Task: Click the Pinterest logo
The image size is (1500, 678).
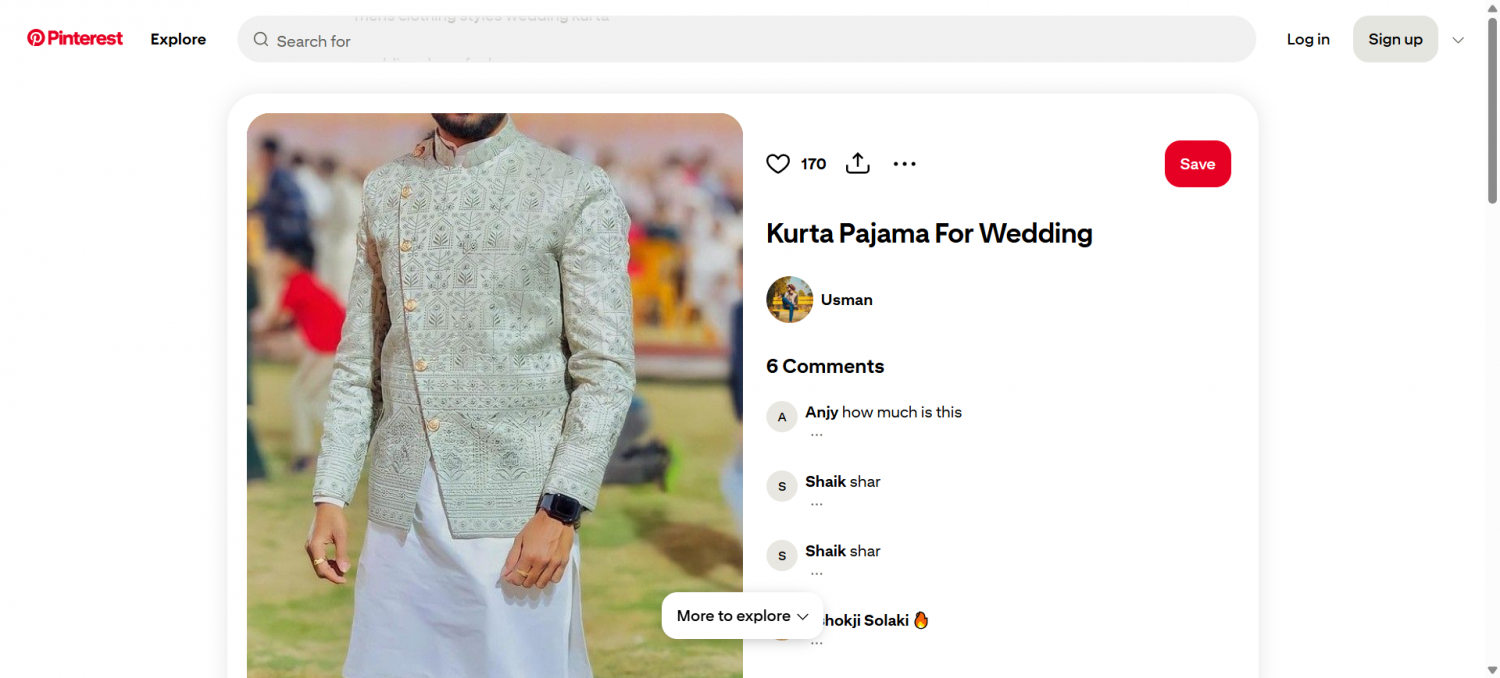Action: (75, 39)
